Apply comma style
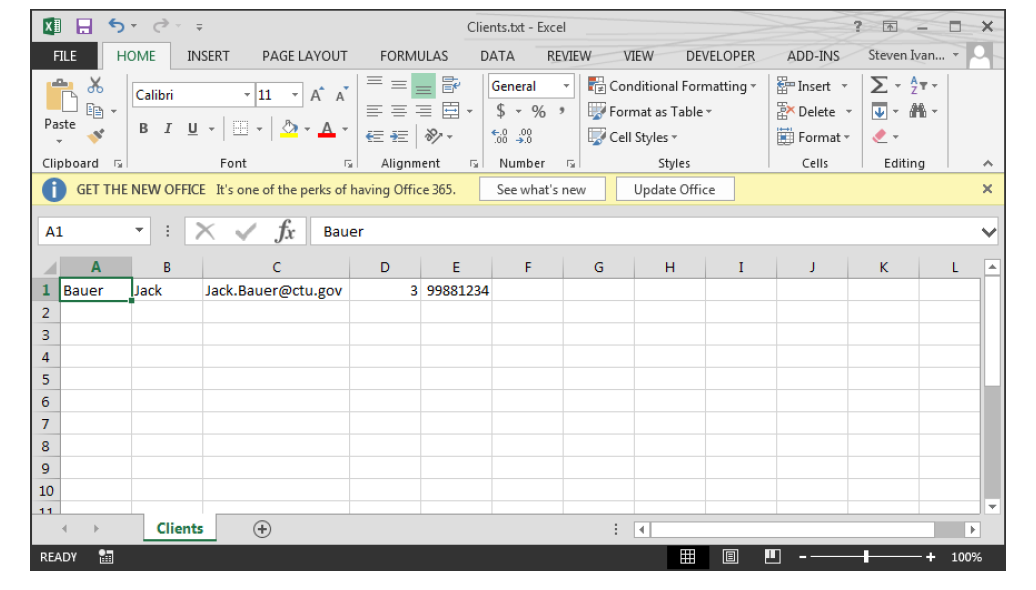The image size is (1036, 590). pyautogui.click(x=562, y=111)
